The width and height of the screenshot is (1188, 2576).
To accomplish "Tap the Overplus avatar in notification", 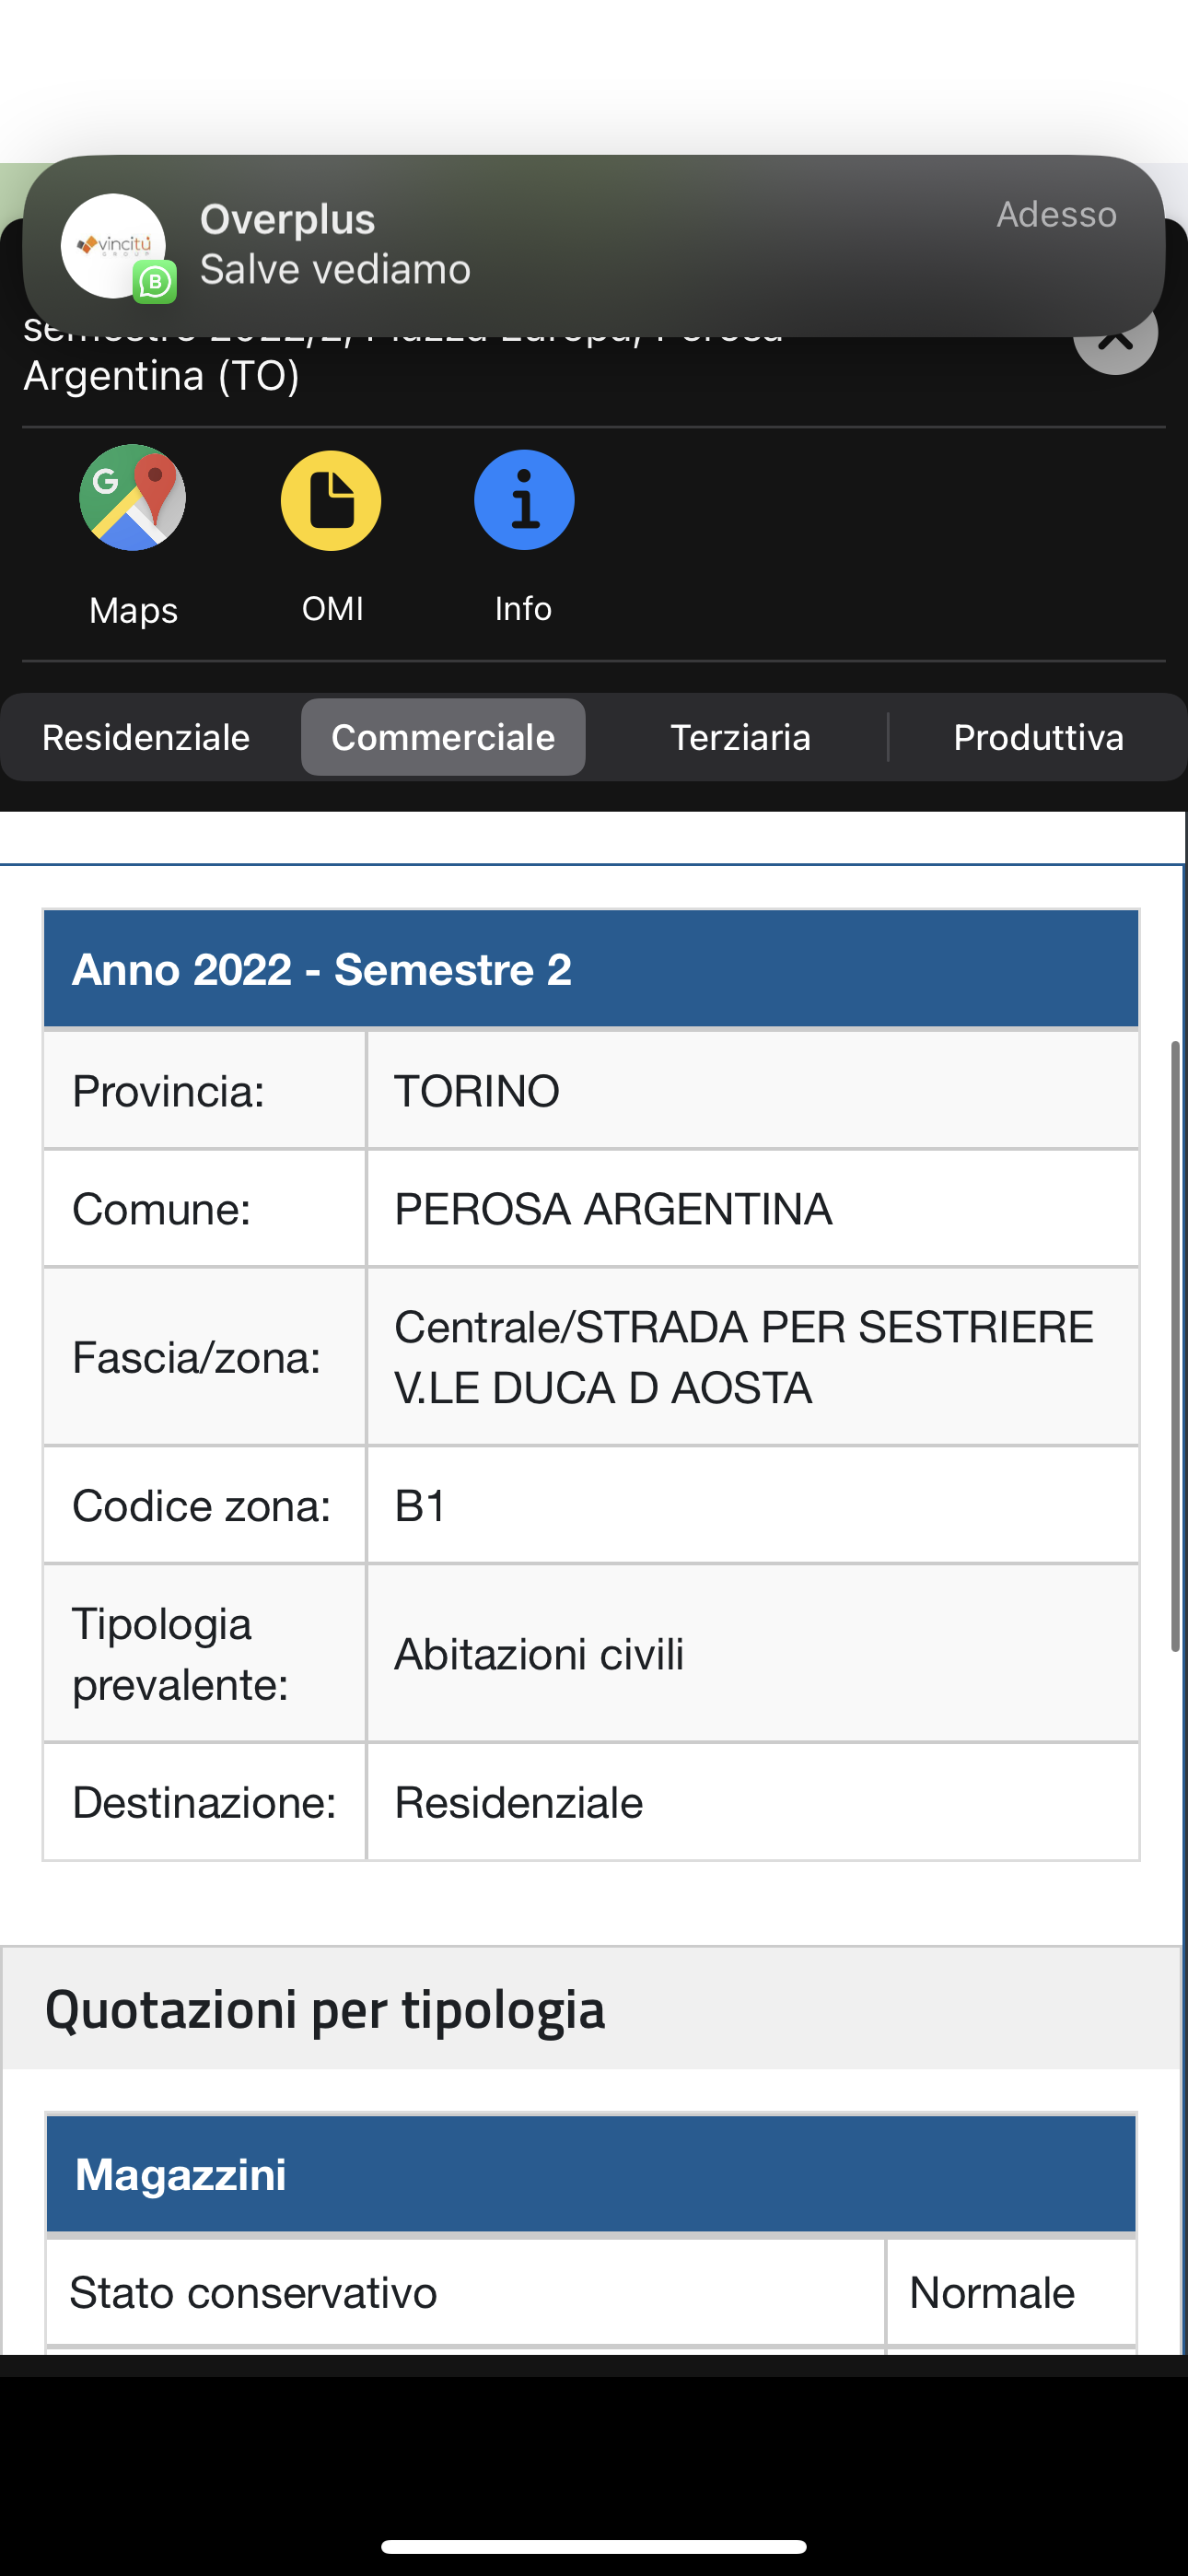I will 113,246.
